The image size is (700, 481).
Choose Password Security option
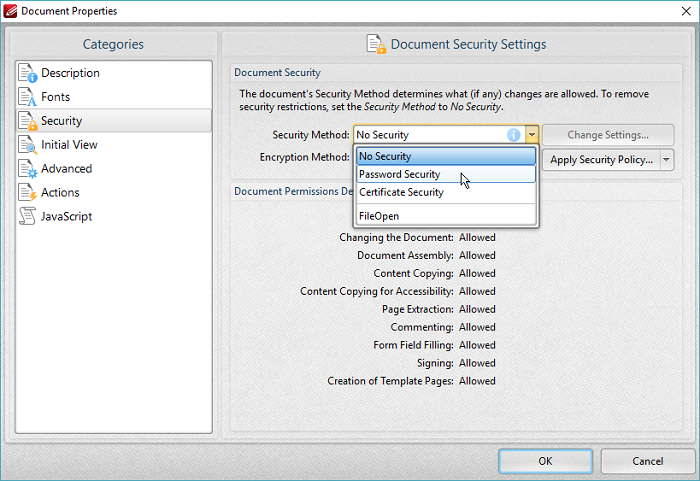coord(446,174)
